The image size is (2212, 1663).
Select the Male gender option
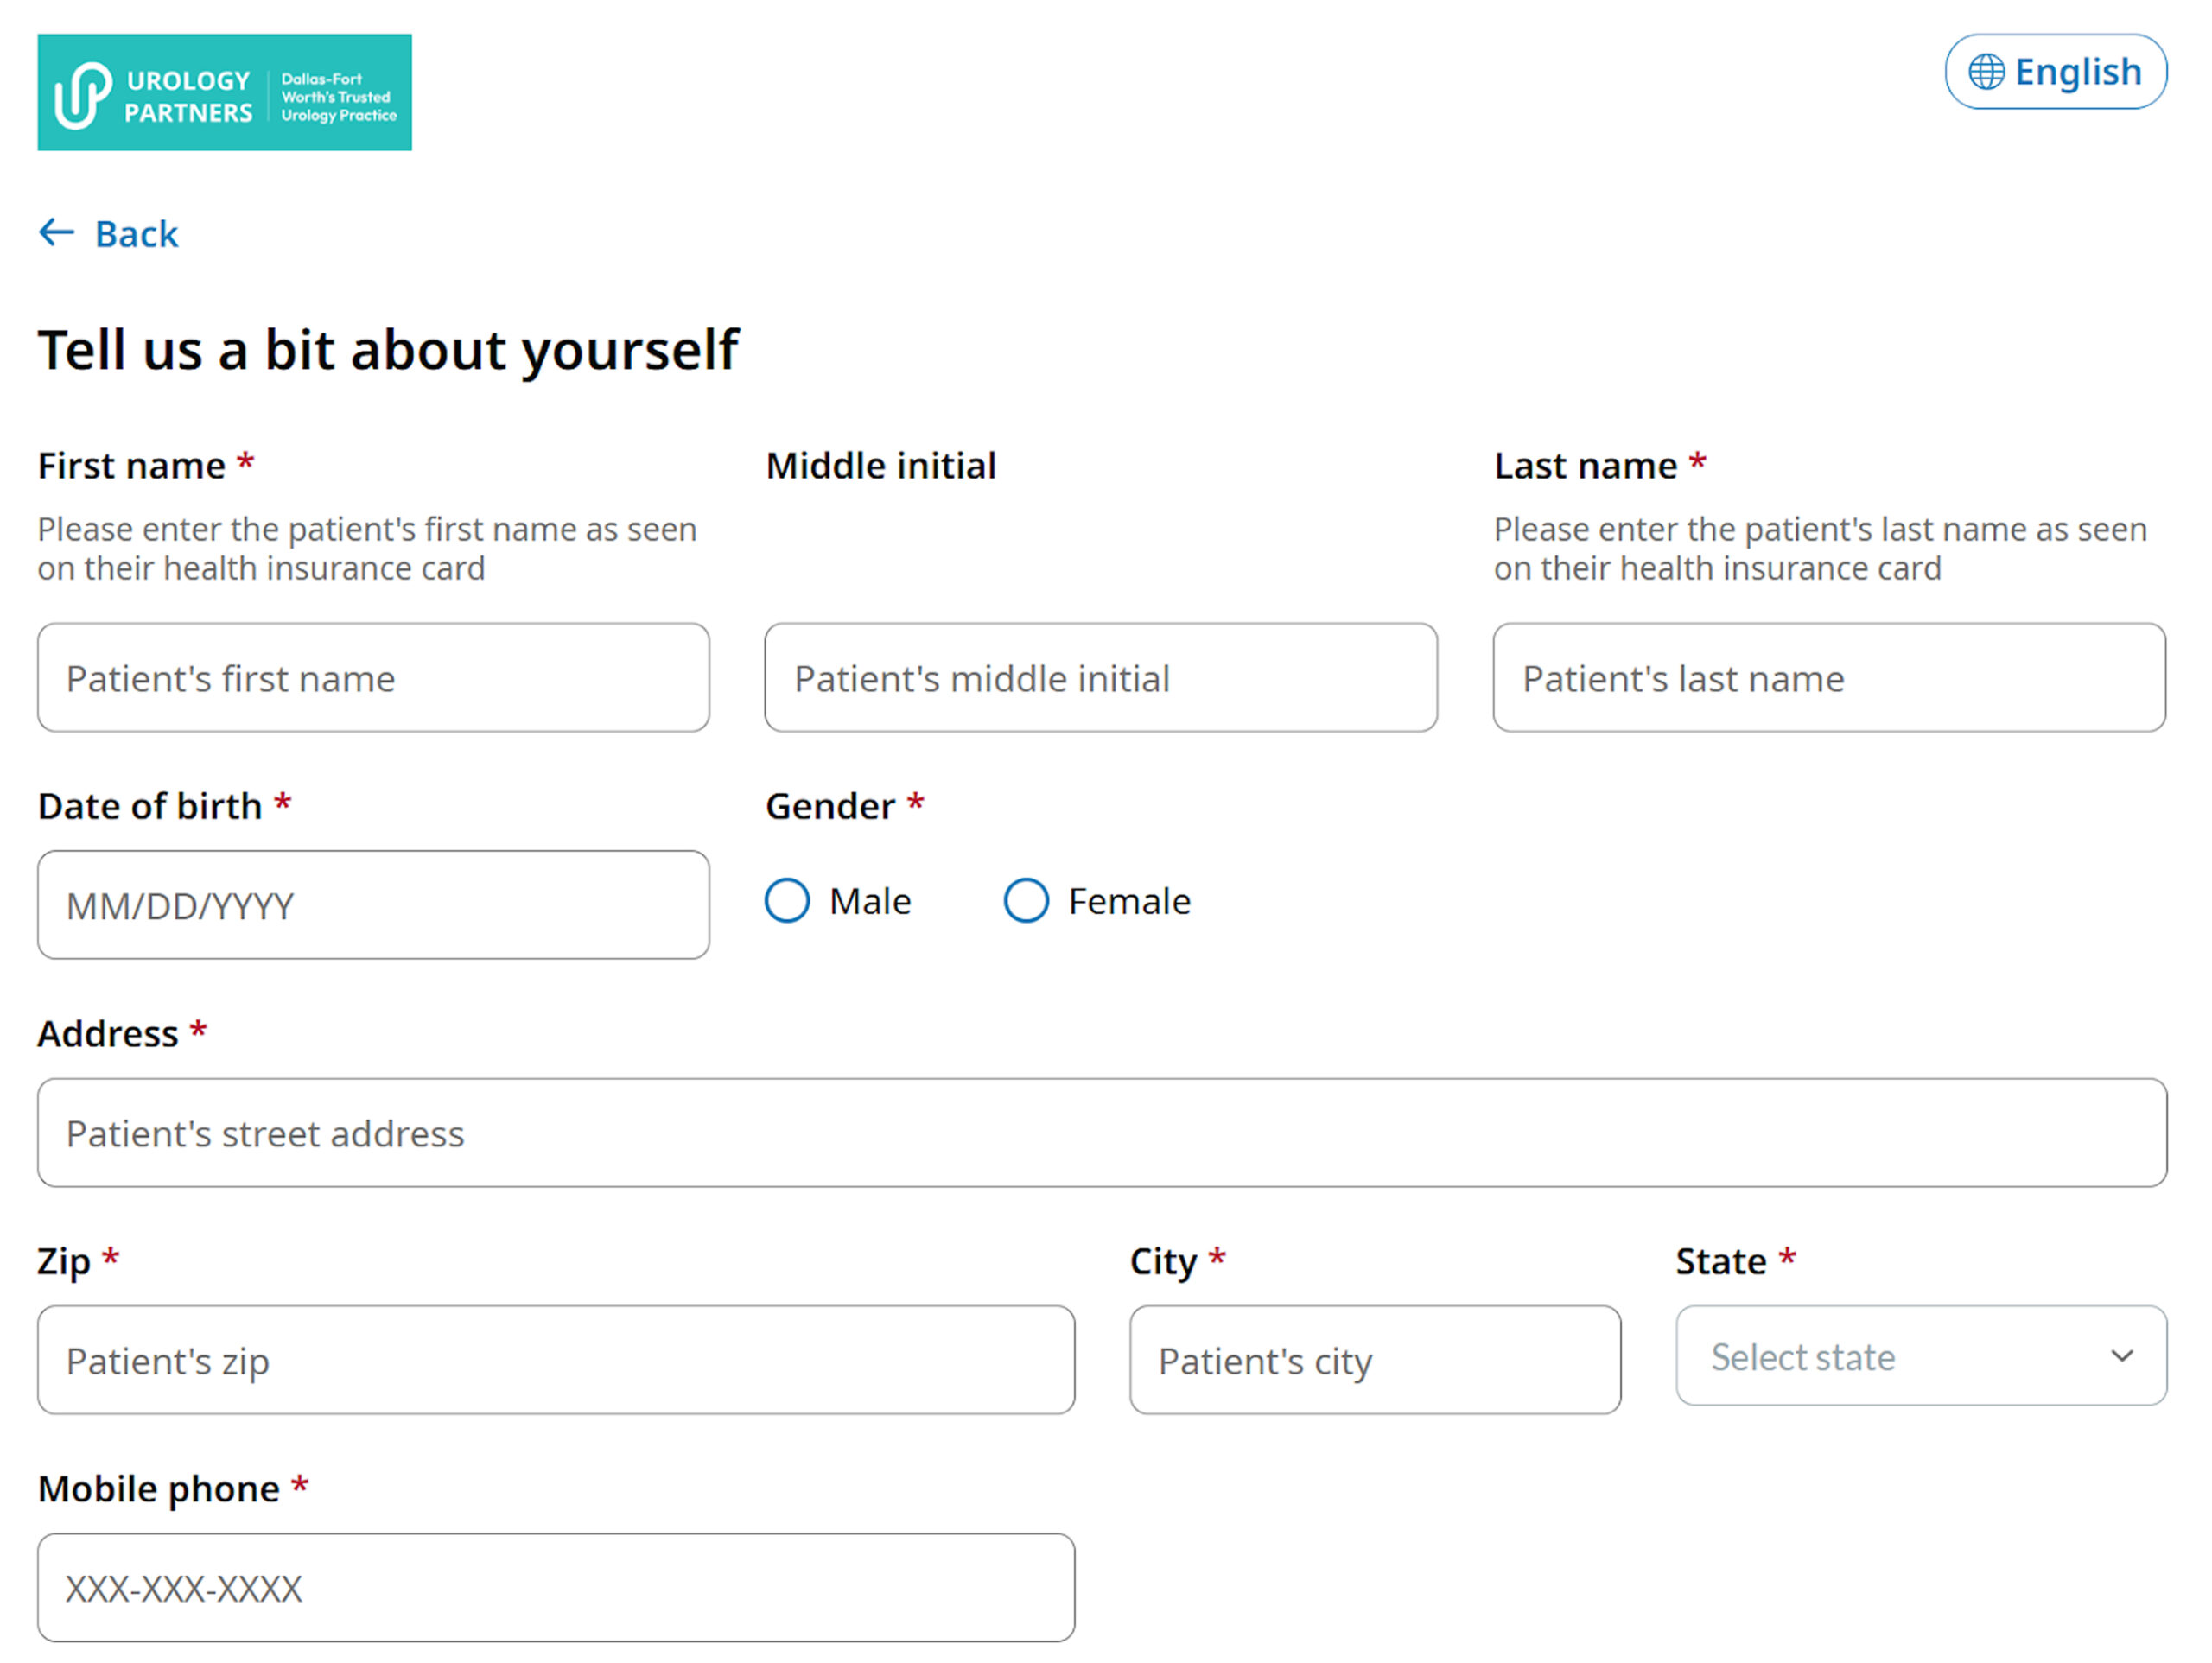coord(787,900)
